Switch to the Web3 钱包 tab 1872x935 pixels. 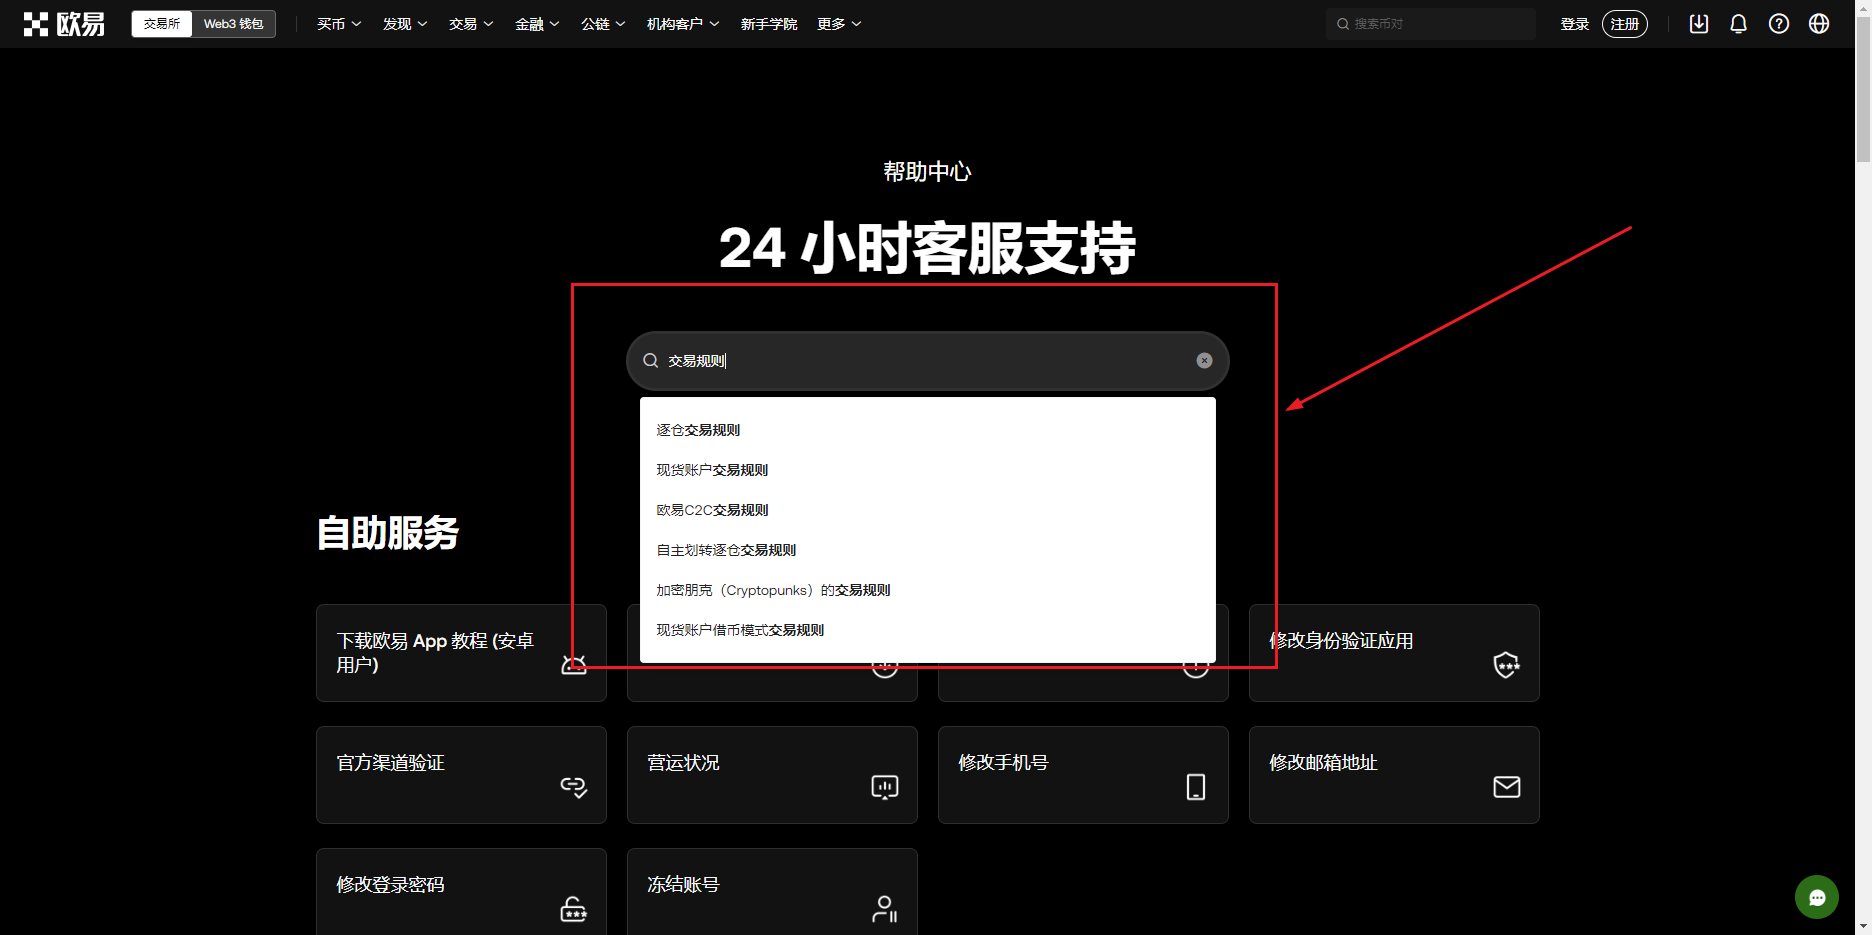[234, 24]
